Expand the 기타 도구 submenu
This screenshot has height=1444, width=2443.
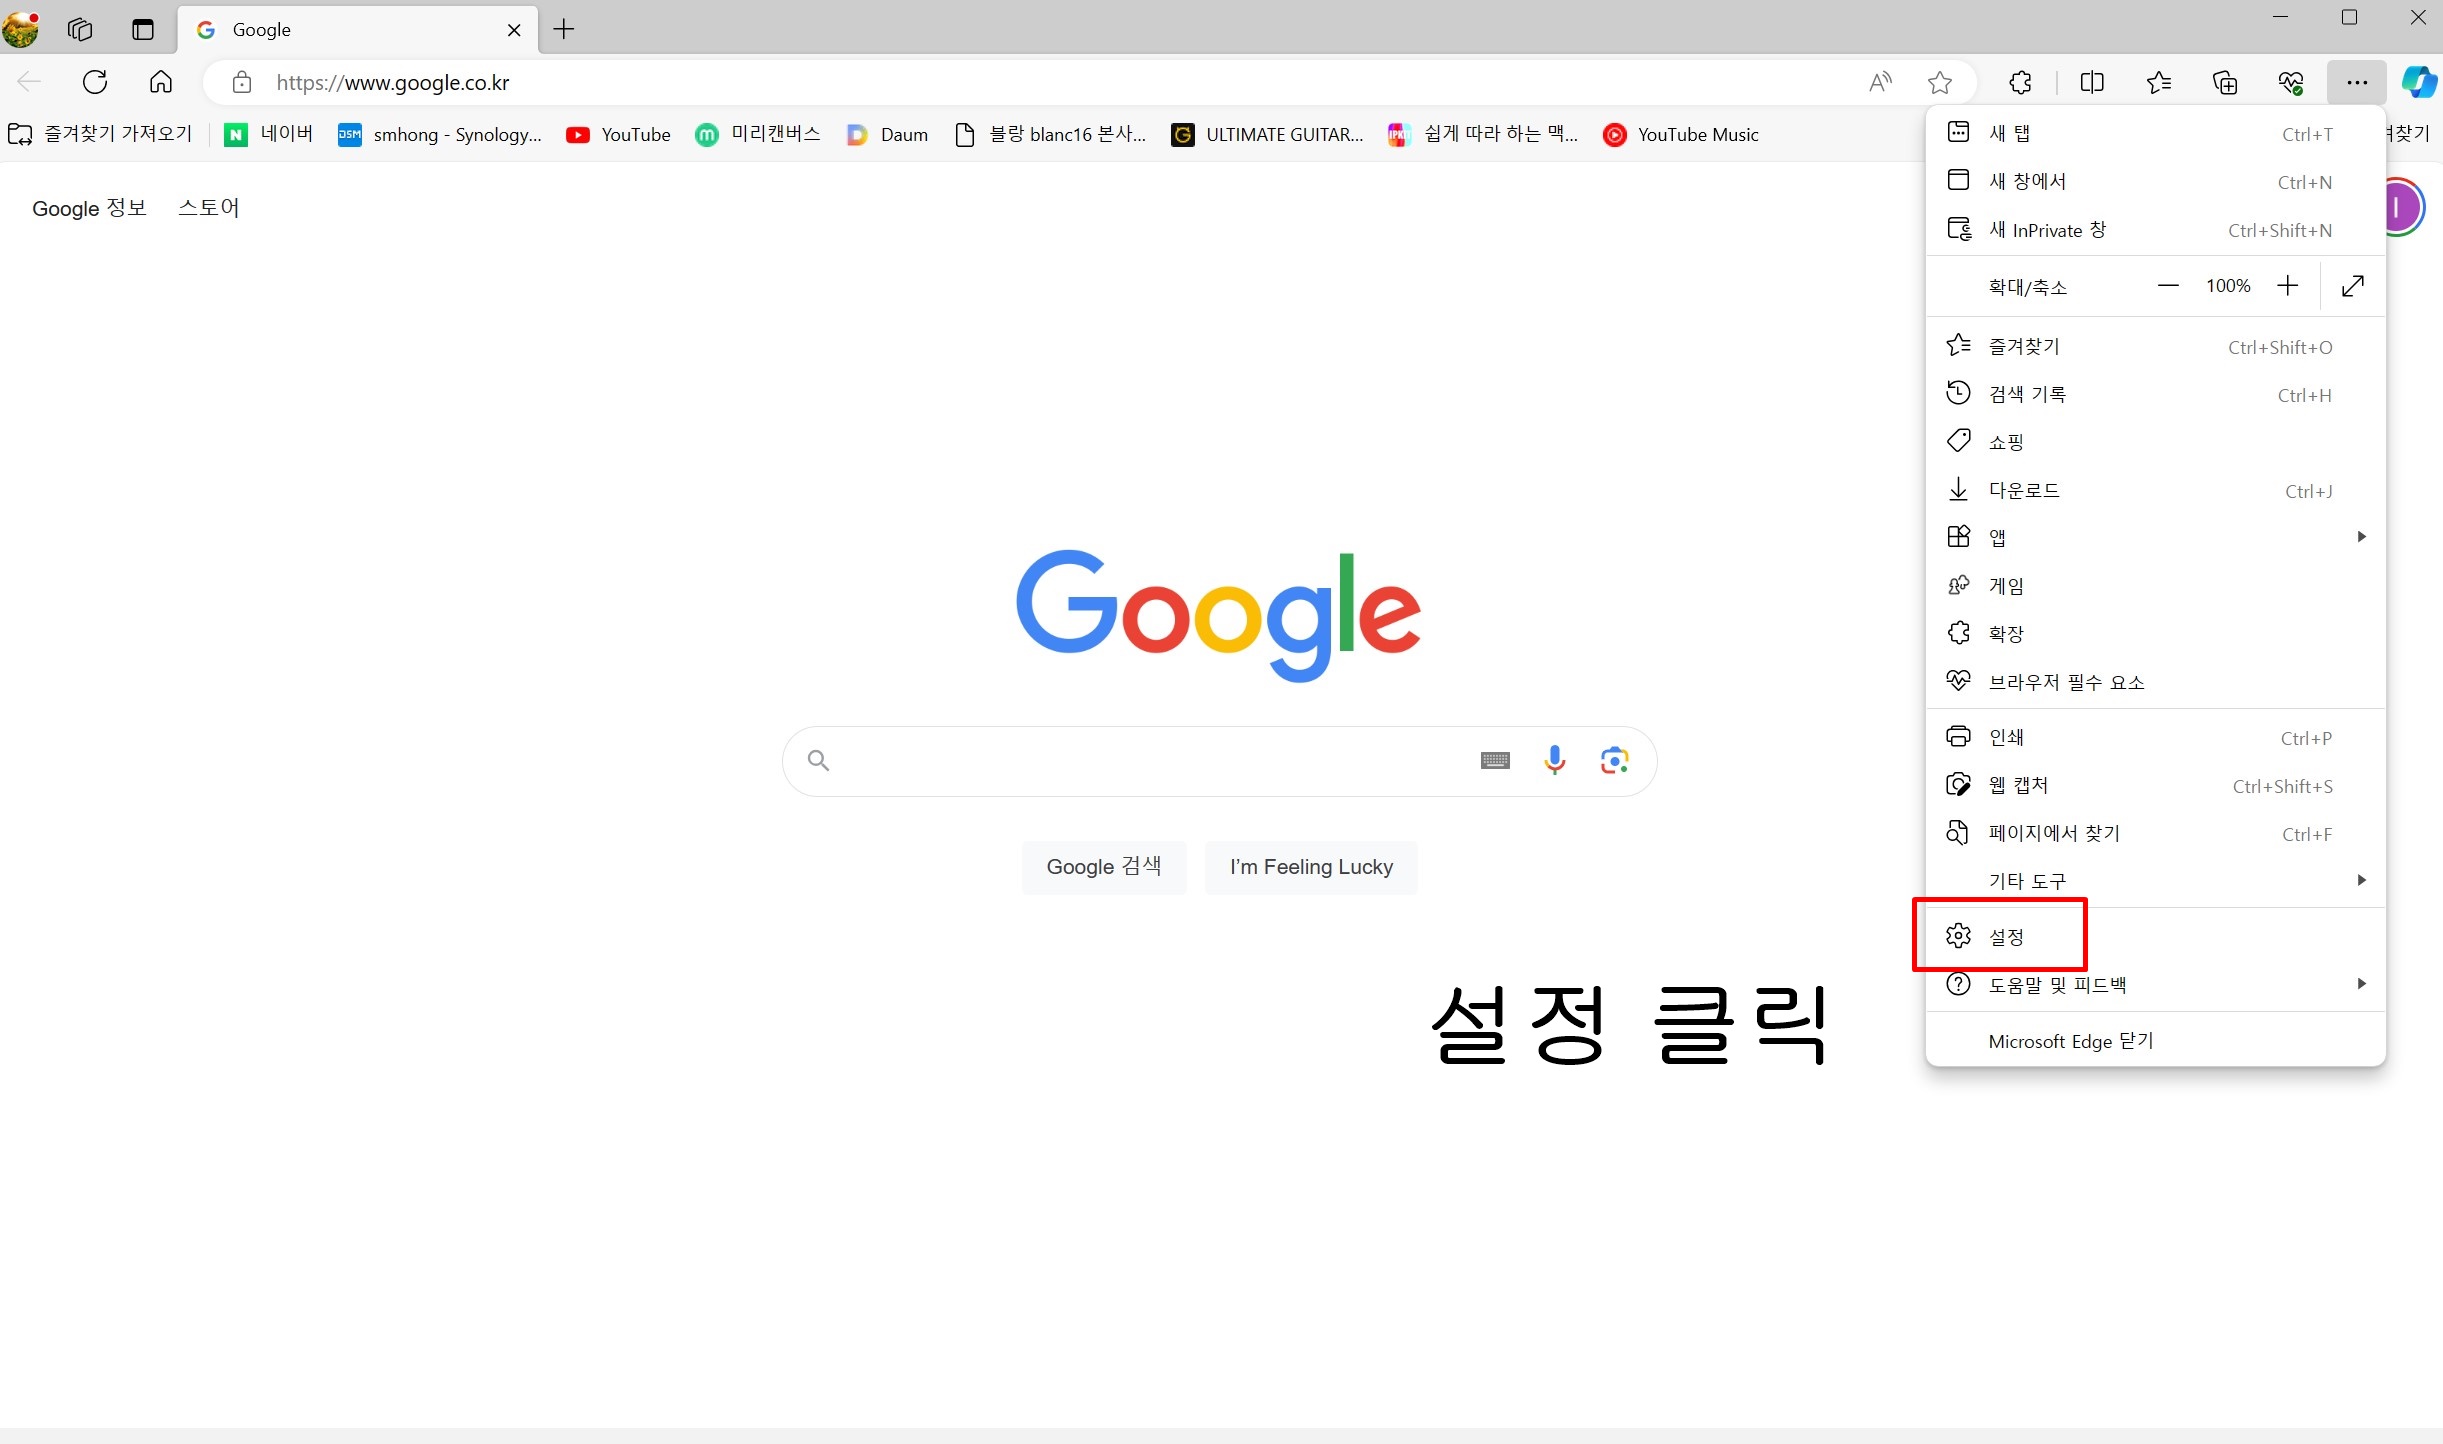coord(2155,881)
